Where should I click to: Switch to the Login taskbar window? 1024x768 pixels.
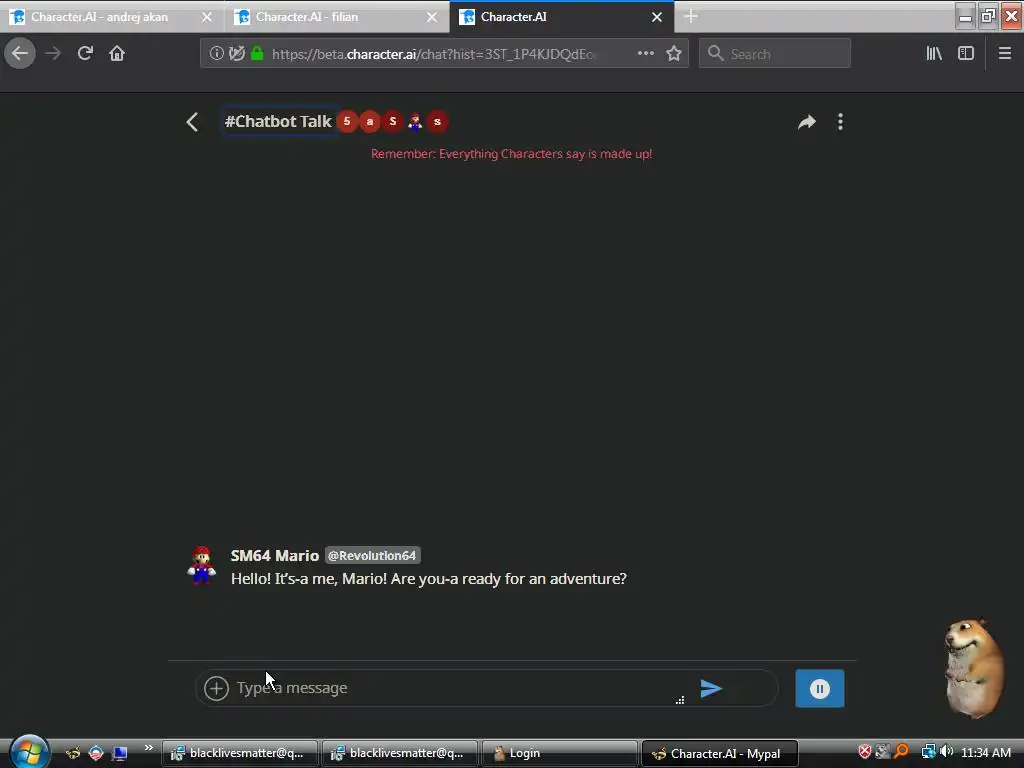[x=559, y=754]
